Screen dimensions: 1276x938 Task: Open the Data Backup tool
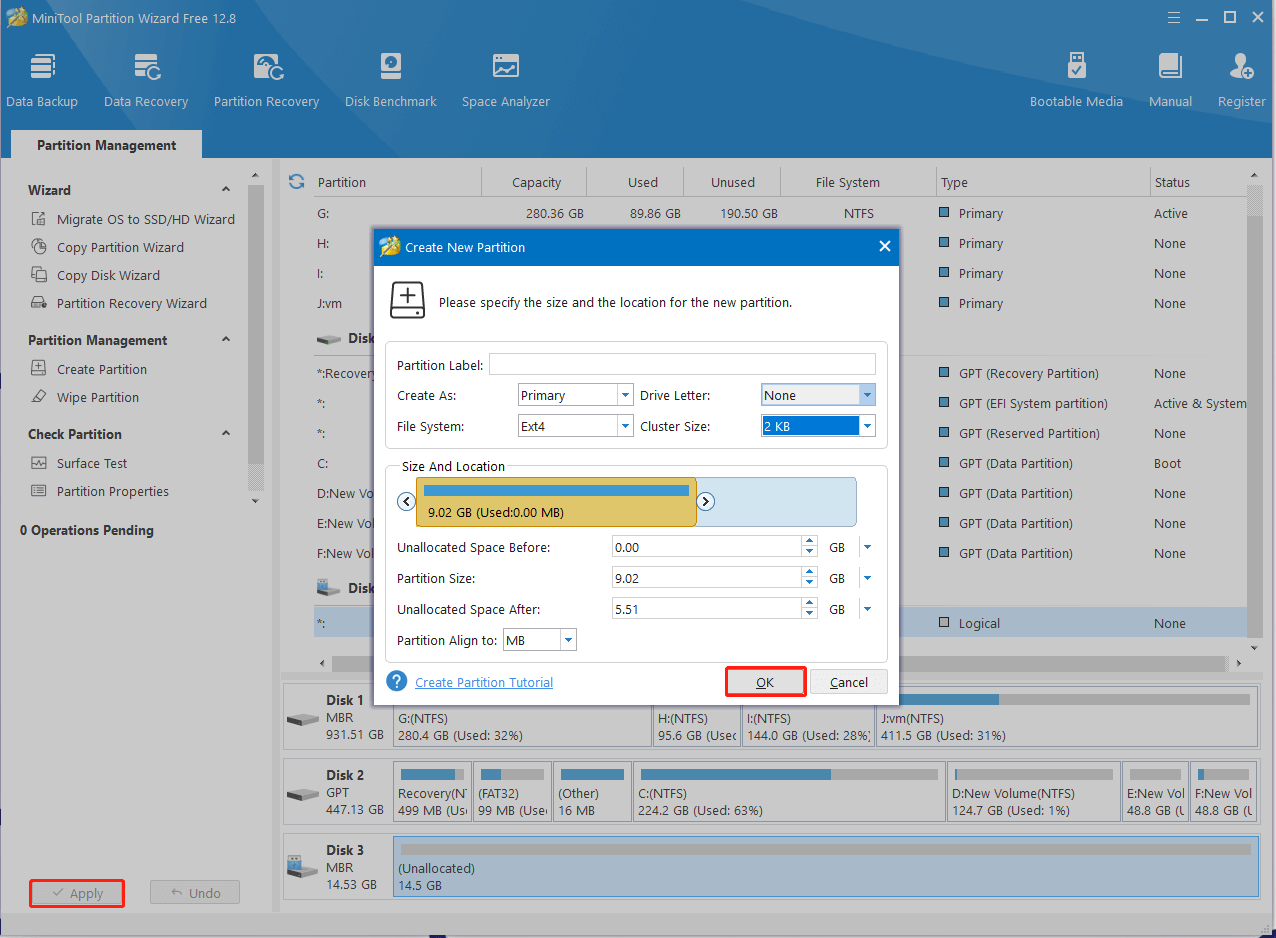click(x=42, y=80)
